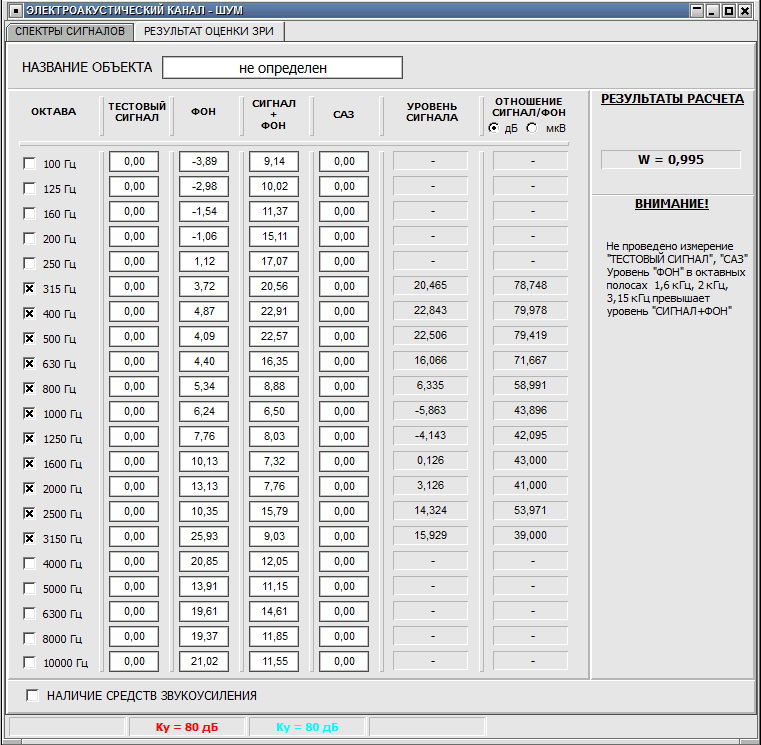Close the ЭЛЕКТРОАКУСТИЧЕСКИЙ КАНАЛ - ШУМ window
The height and width of the screenshot is (745, 761).
point(746,11)
